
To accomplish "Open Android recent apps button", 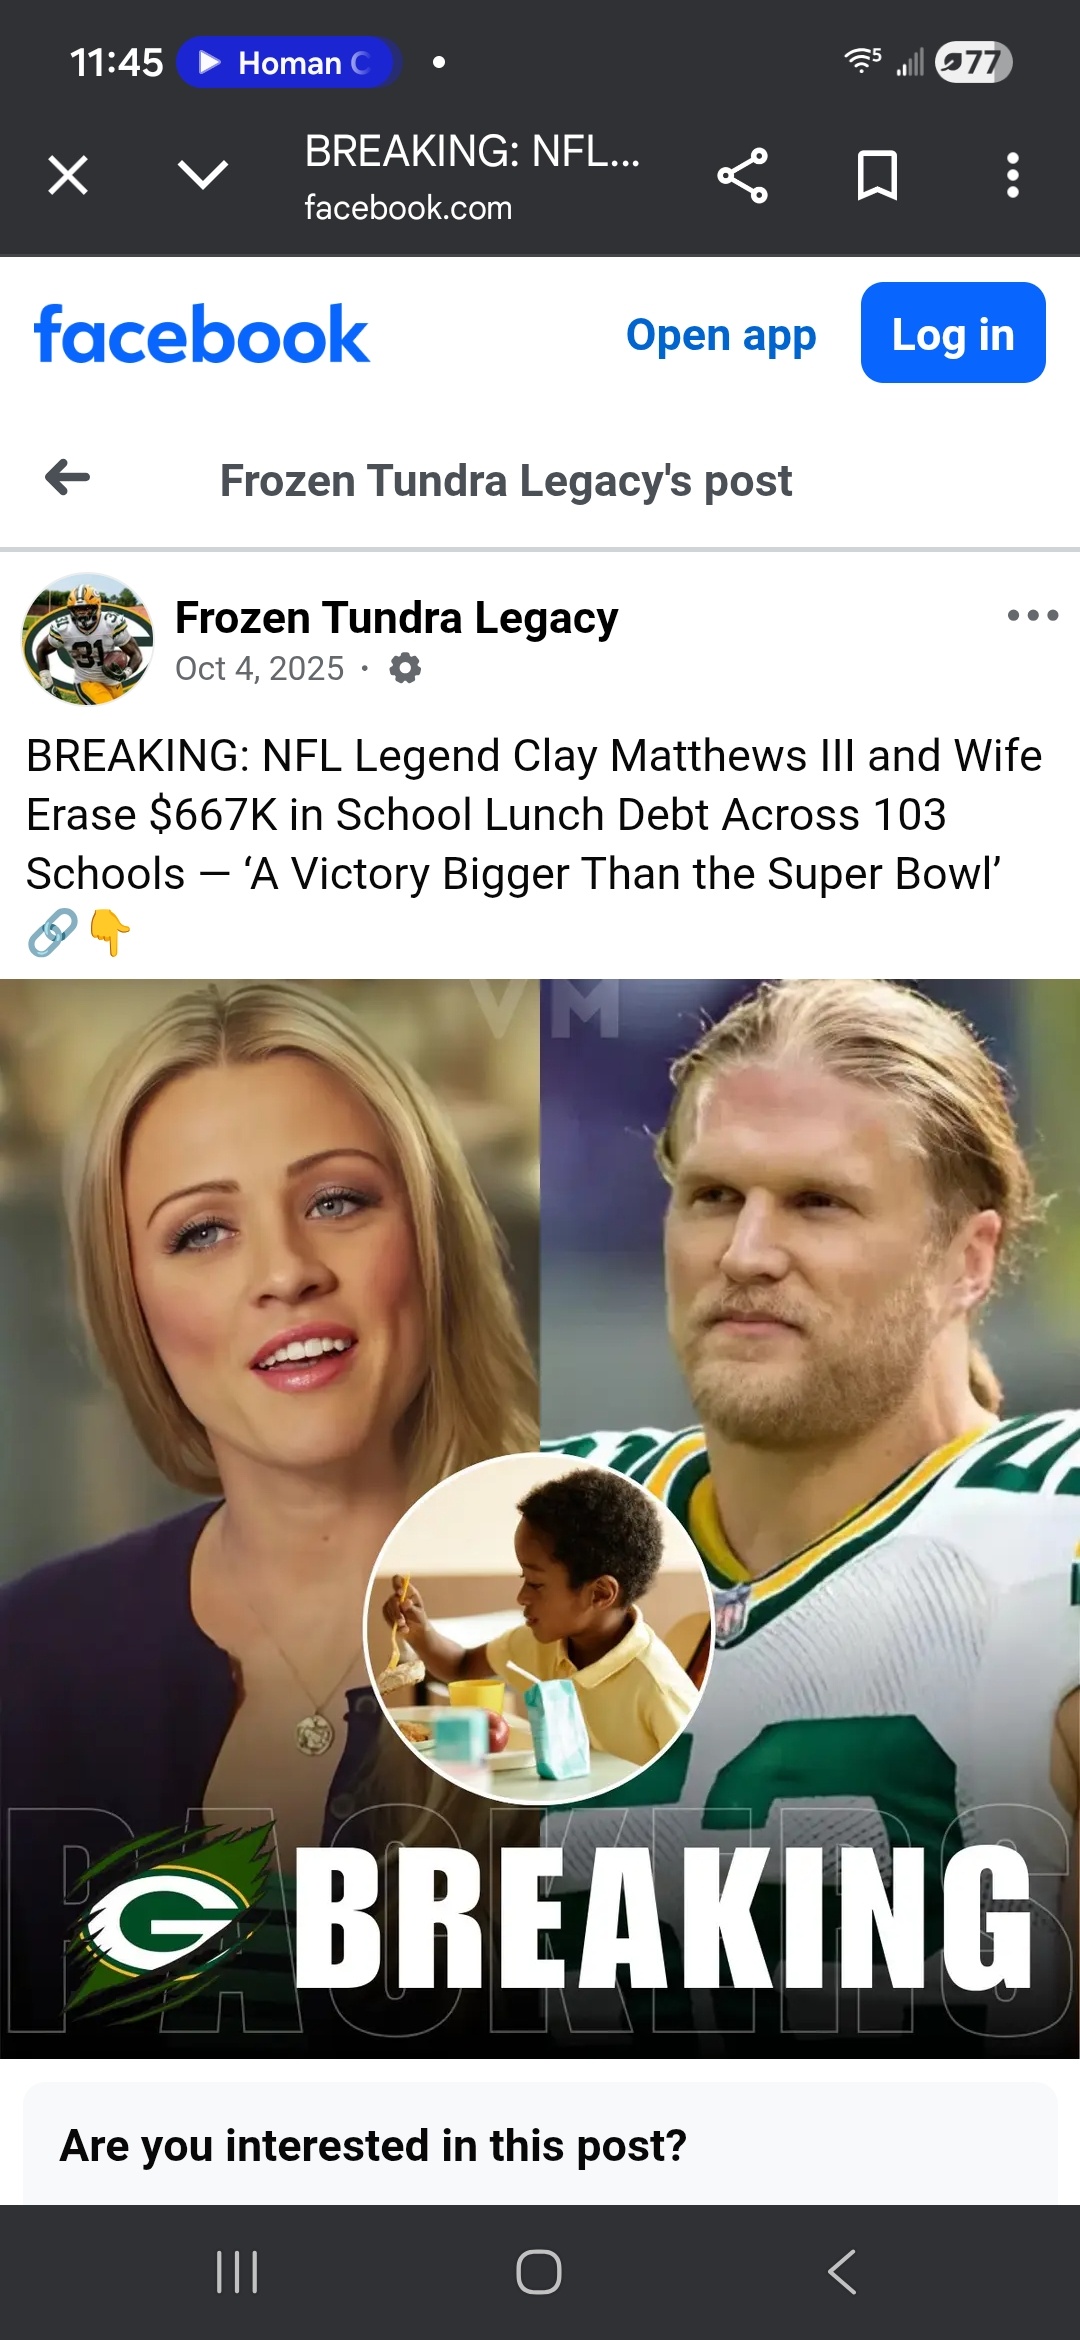I will pyautogui.click(x=237, y=2272).
